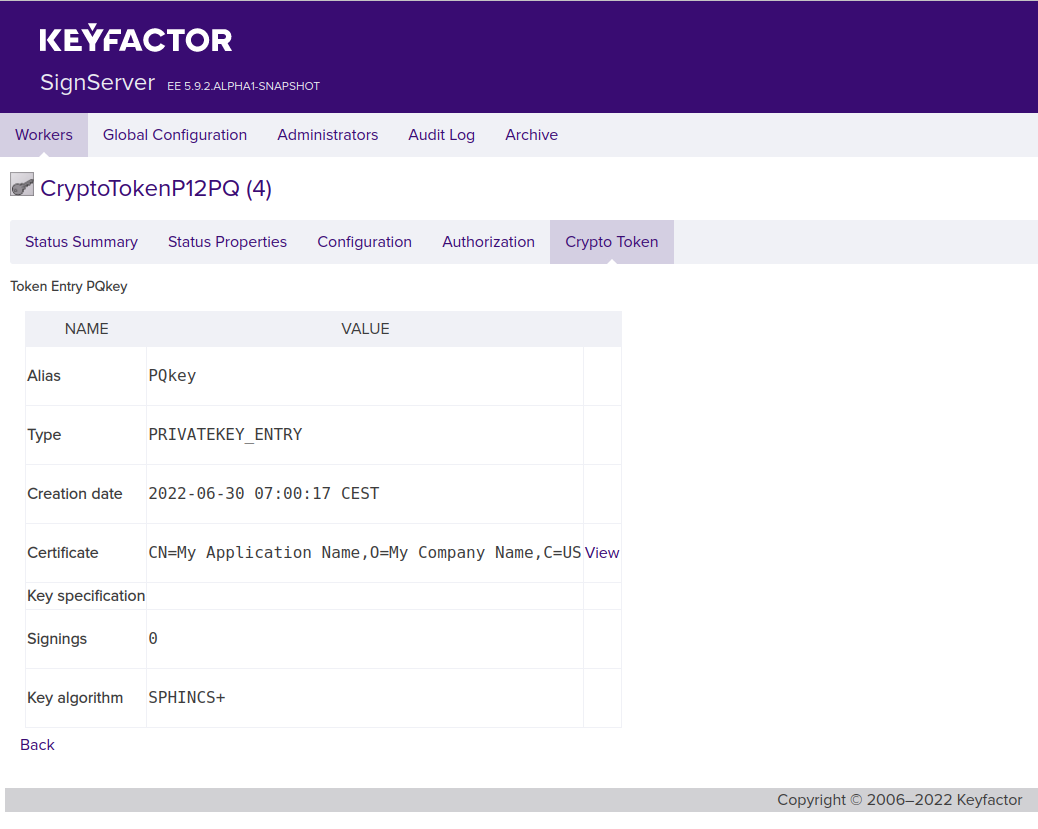Open the Configuration tab

tap(364, 242)
